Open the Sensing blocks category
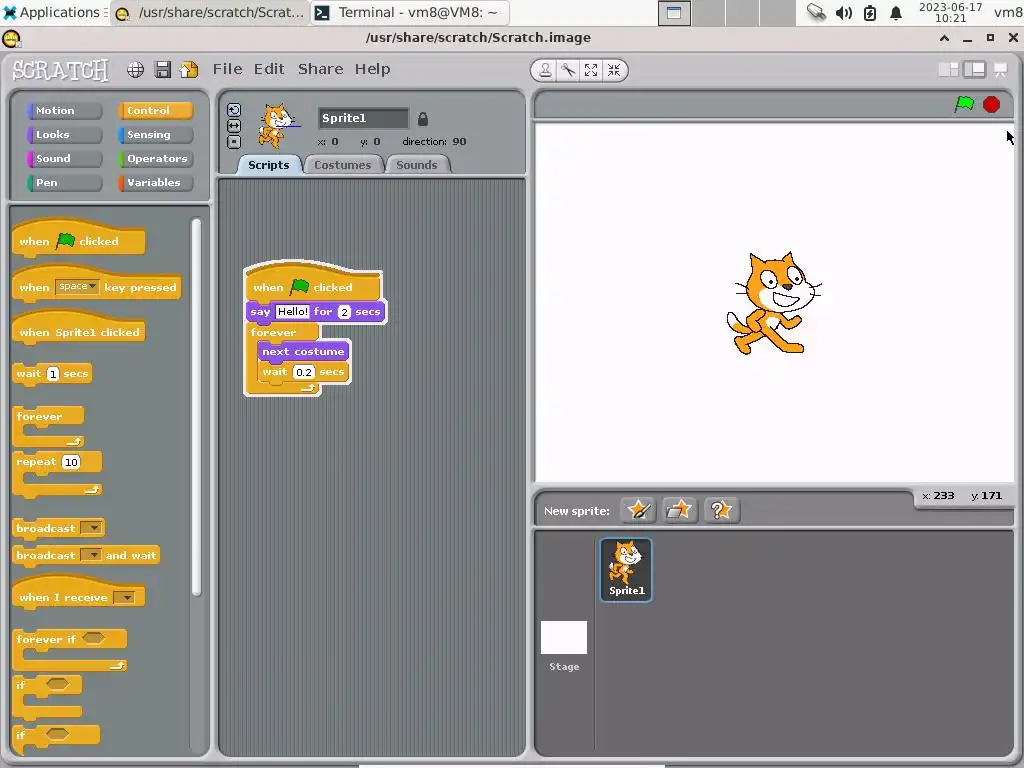The height and width of the screenshot is (768, 1024). click(x=155, y=135)
